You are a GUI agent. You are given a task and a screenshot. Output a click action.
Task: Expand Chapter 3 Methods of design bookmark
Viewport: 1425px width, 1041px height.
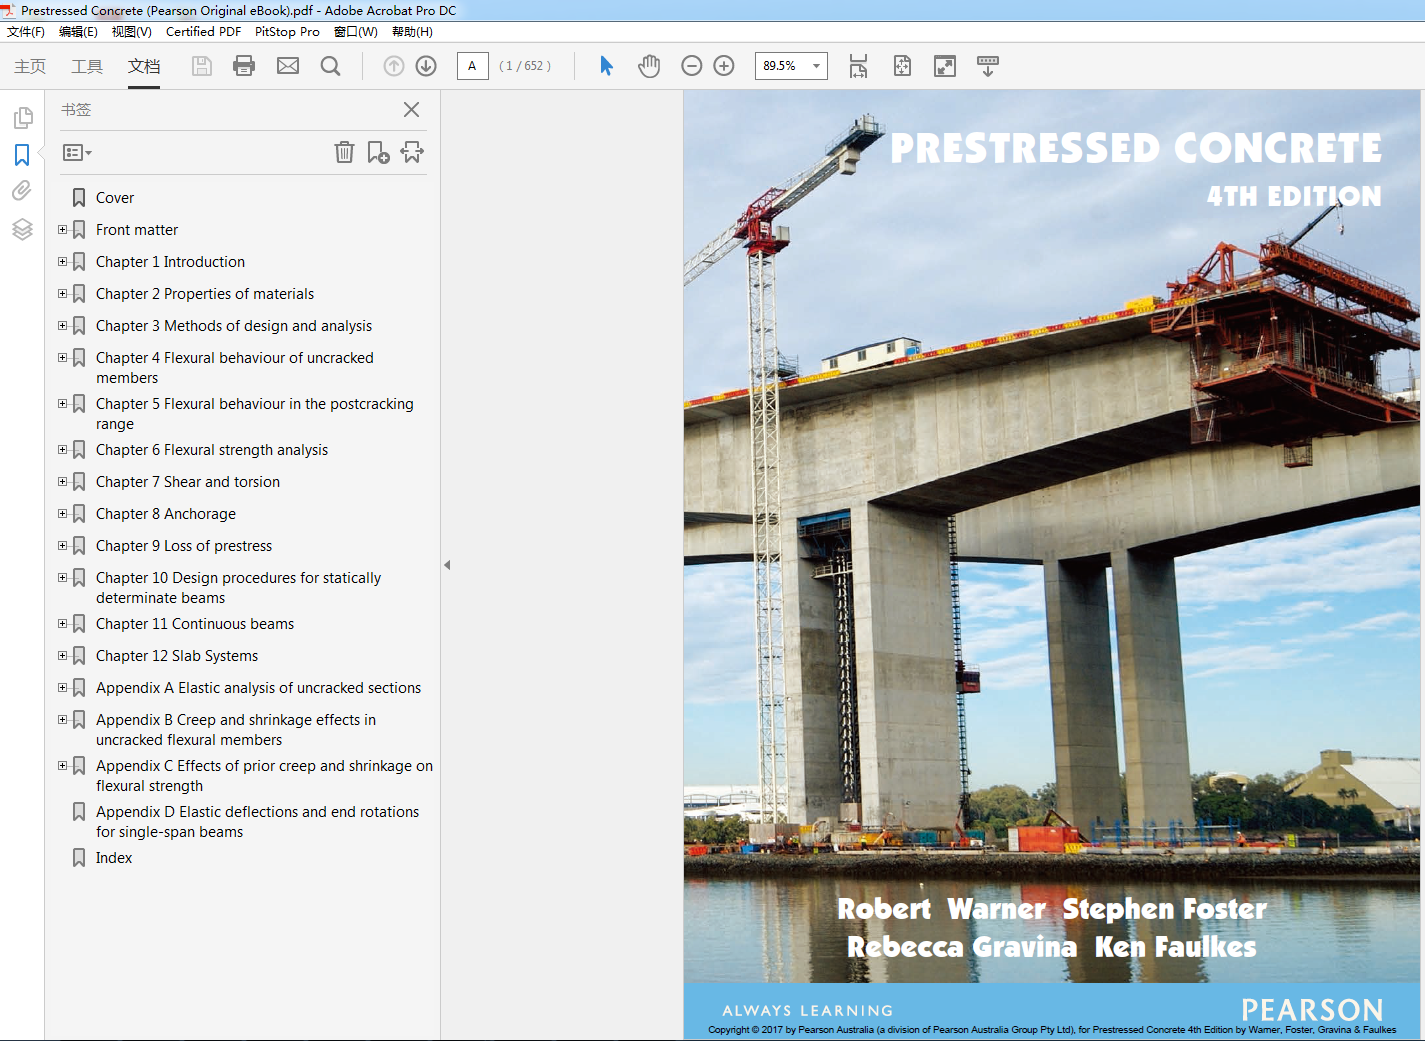point(62,326)
